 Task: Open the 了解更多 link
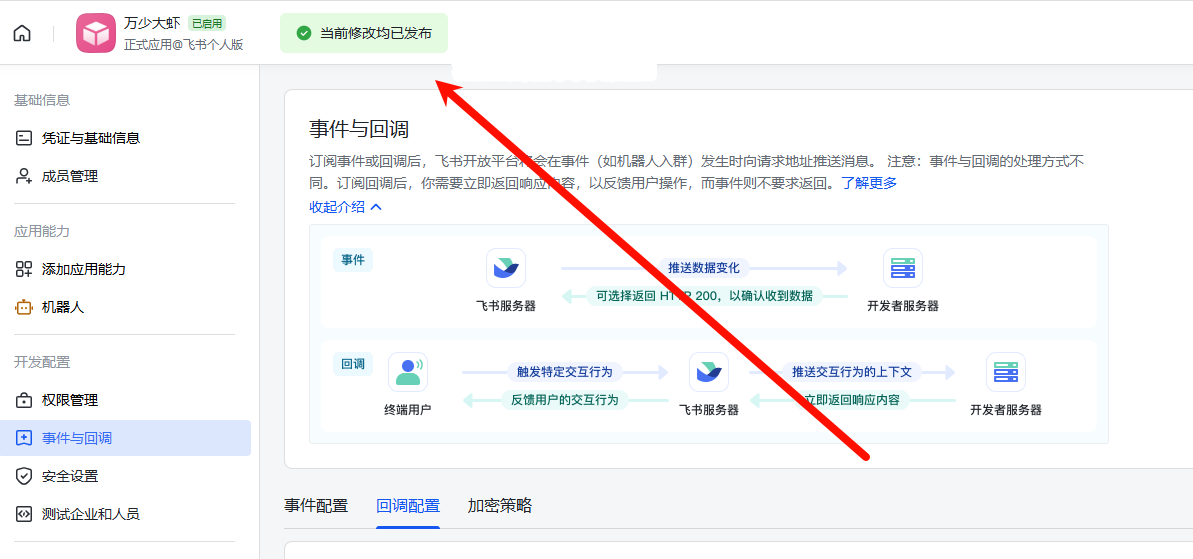(868, 183)
